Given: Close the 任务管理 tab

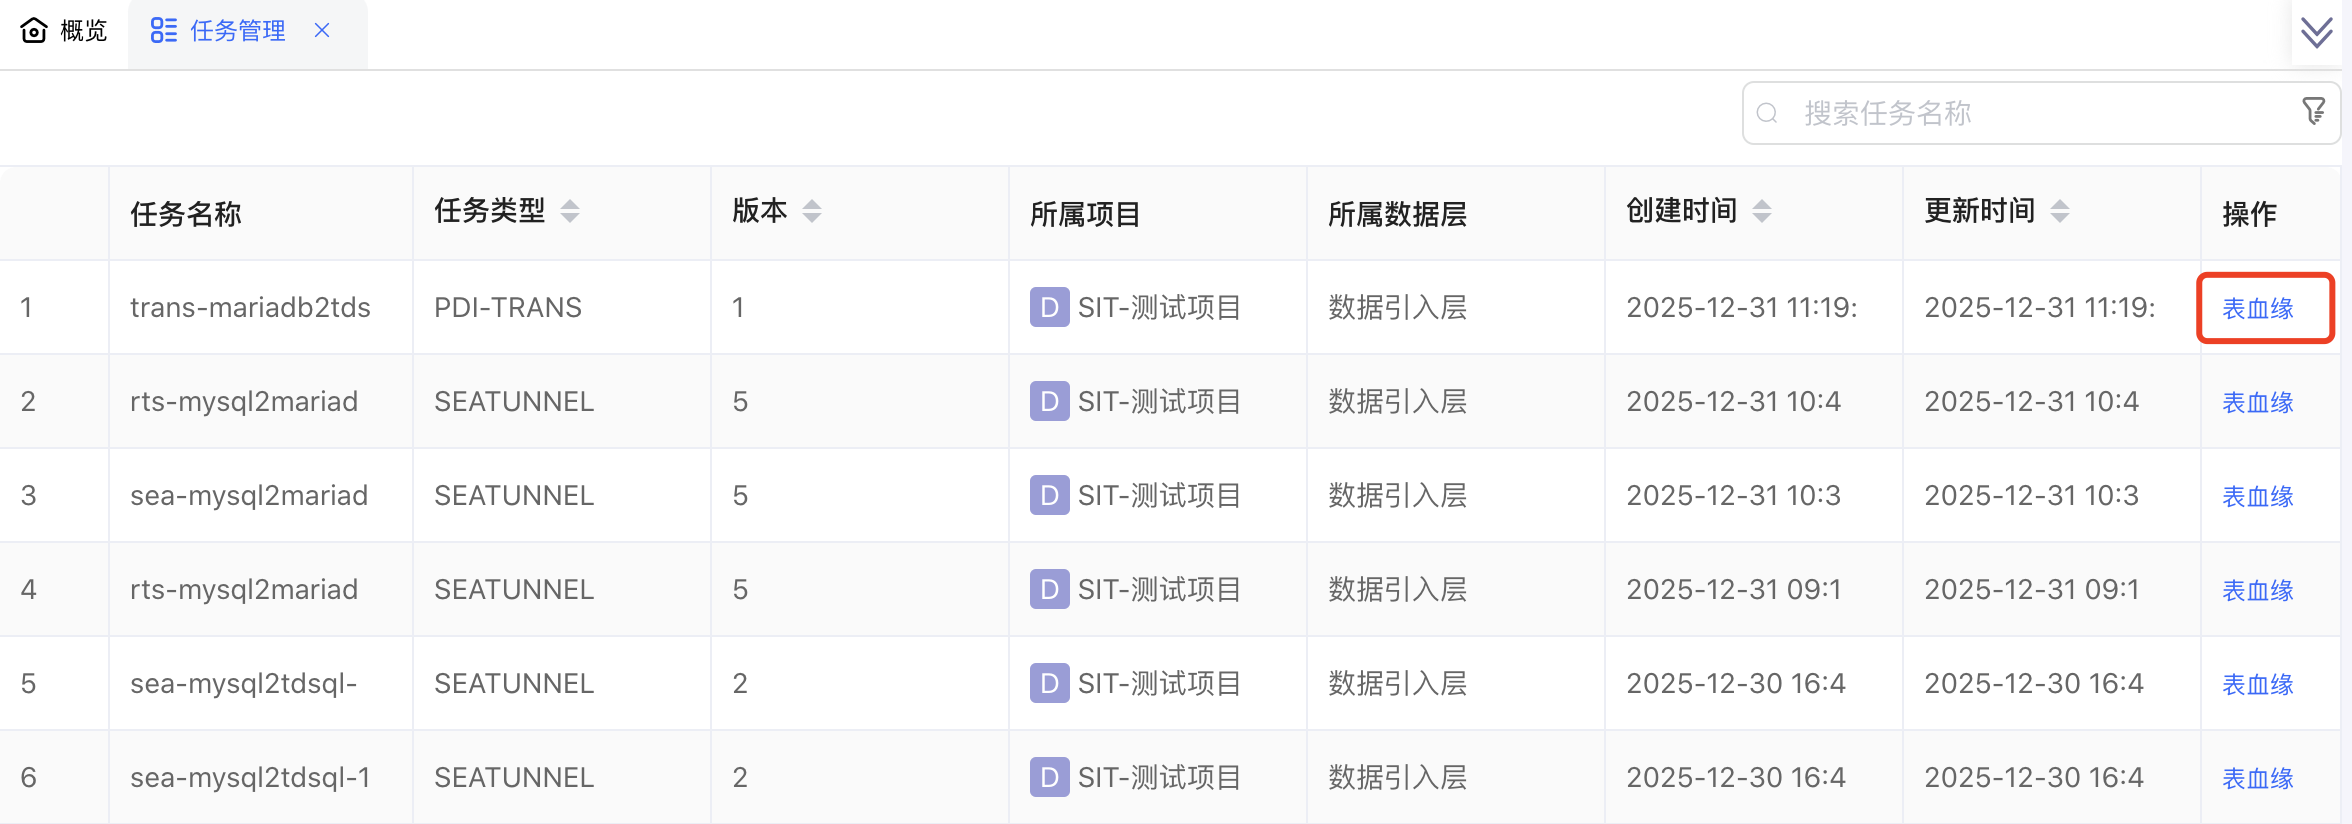Looking at the screenshot, I should click(322, 31).
